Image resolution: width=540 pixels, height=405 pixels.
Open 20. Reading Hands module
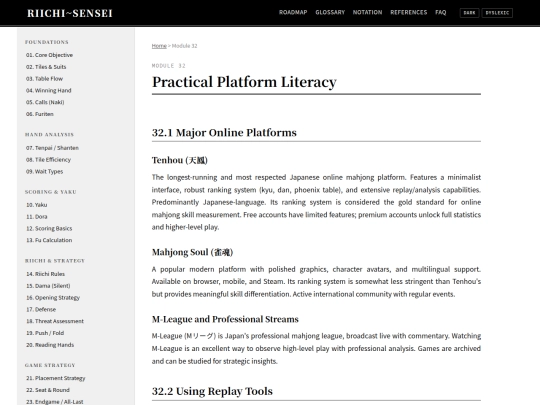coord(50,345)
